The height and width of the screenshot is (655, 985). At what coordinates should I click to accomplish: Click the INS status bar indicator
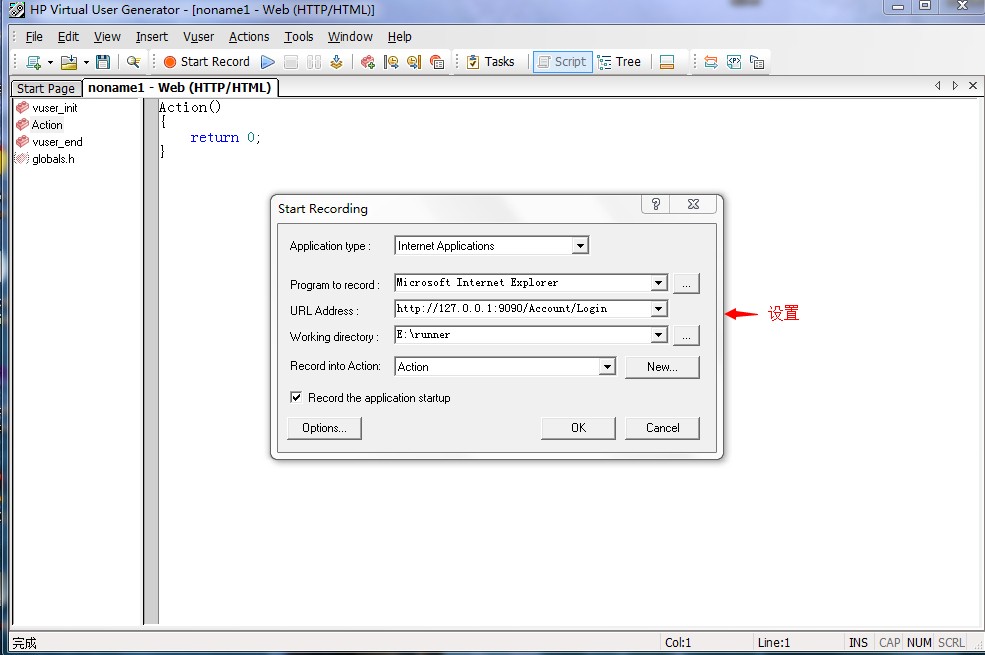857,642
